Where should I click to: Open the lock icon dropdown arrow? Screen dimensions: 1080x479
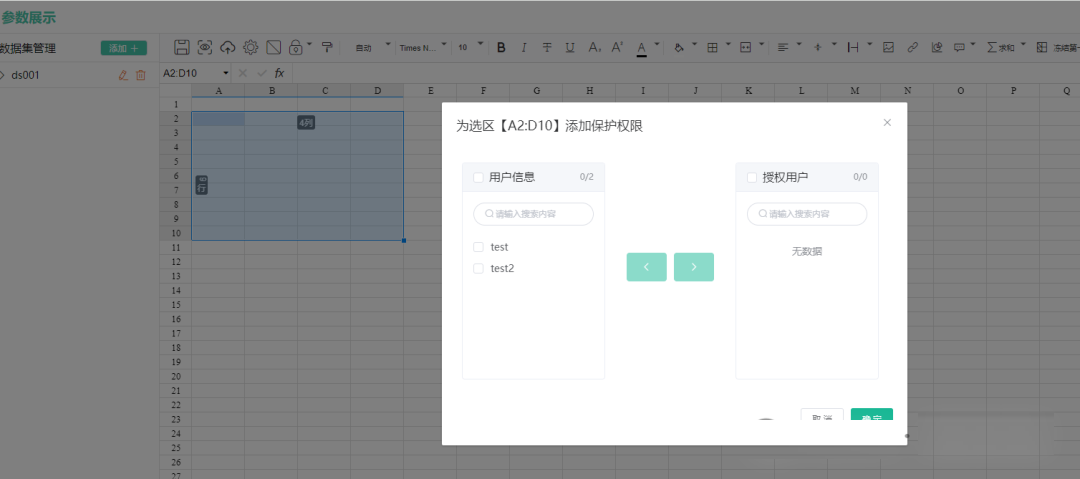[309, 45]
